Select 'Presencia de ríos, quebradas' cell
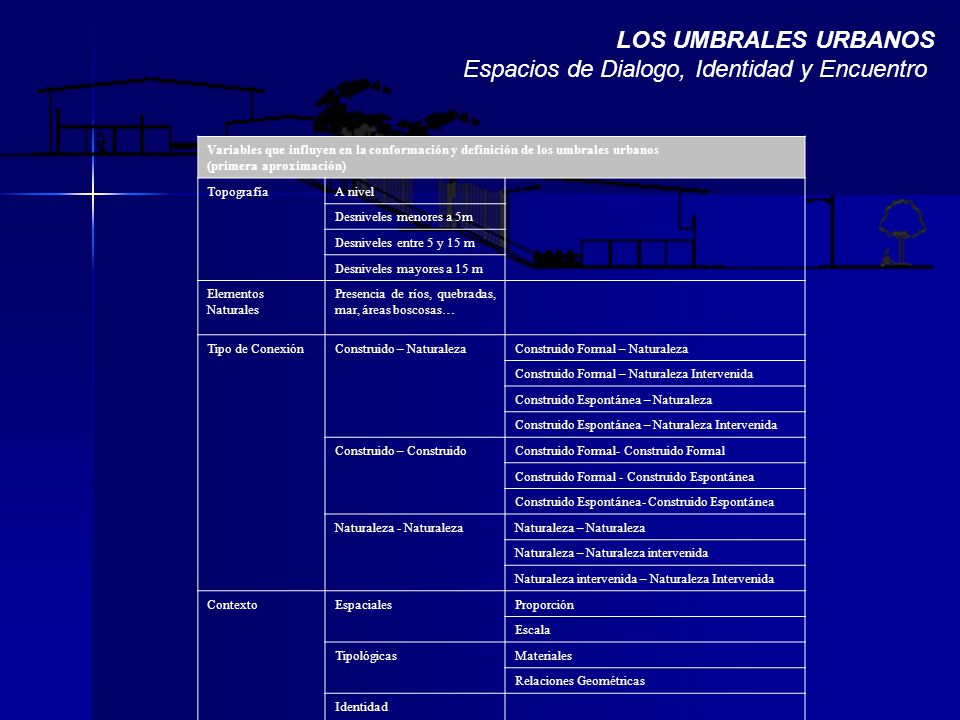Viewport: 960px width, 720px height. coord(415,307)
